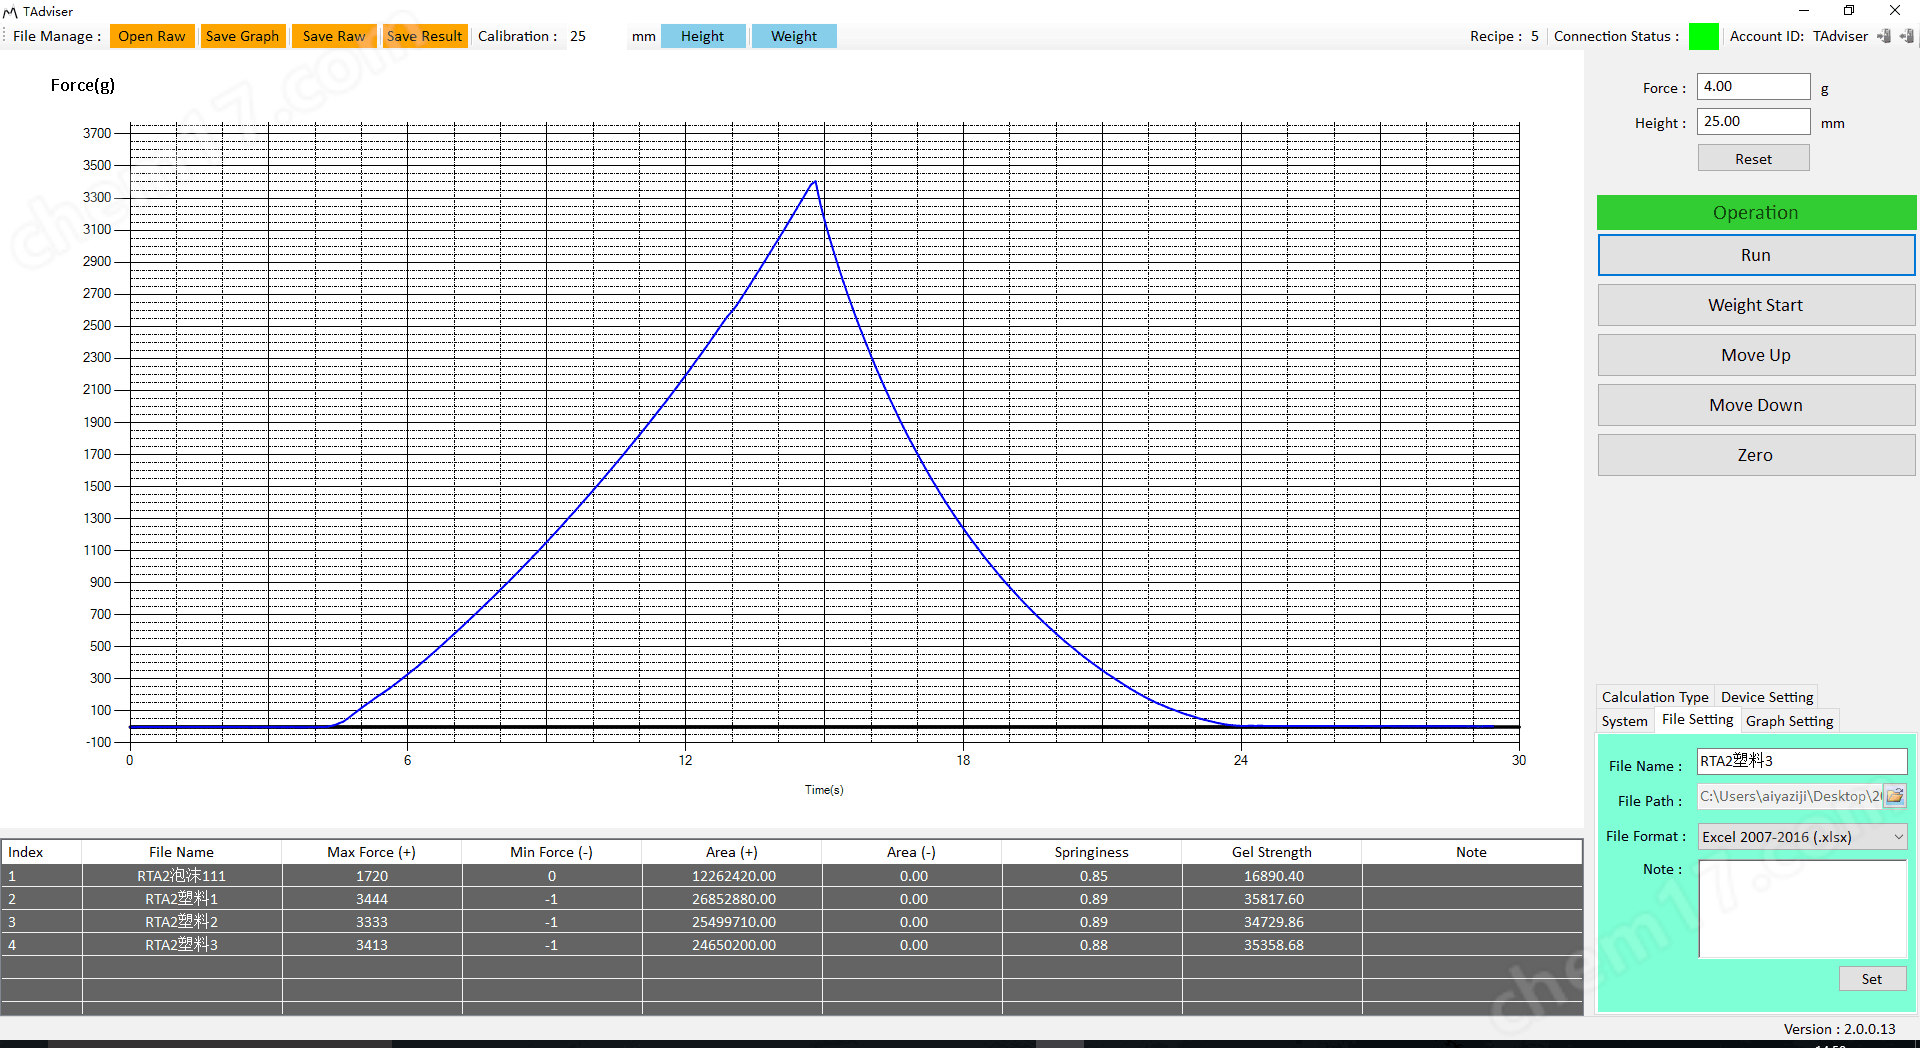Go to the System tab
This screenshot has width=1920, height=1048.
[1624, 721]
